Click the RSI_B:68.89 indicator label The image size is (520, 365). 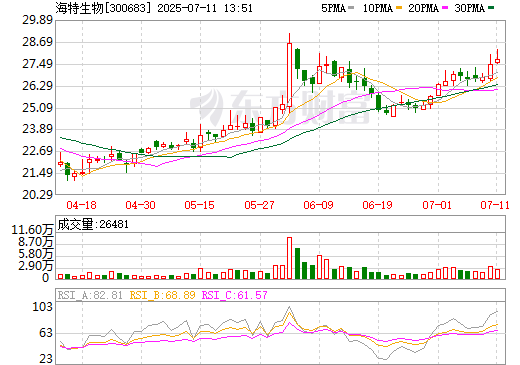[162, 295]
